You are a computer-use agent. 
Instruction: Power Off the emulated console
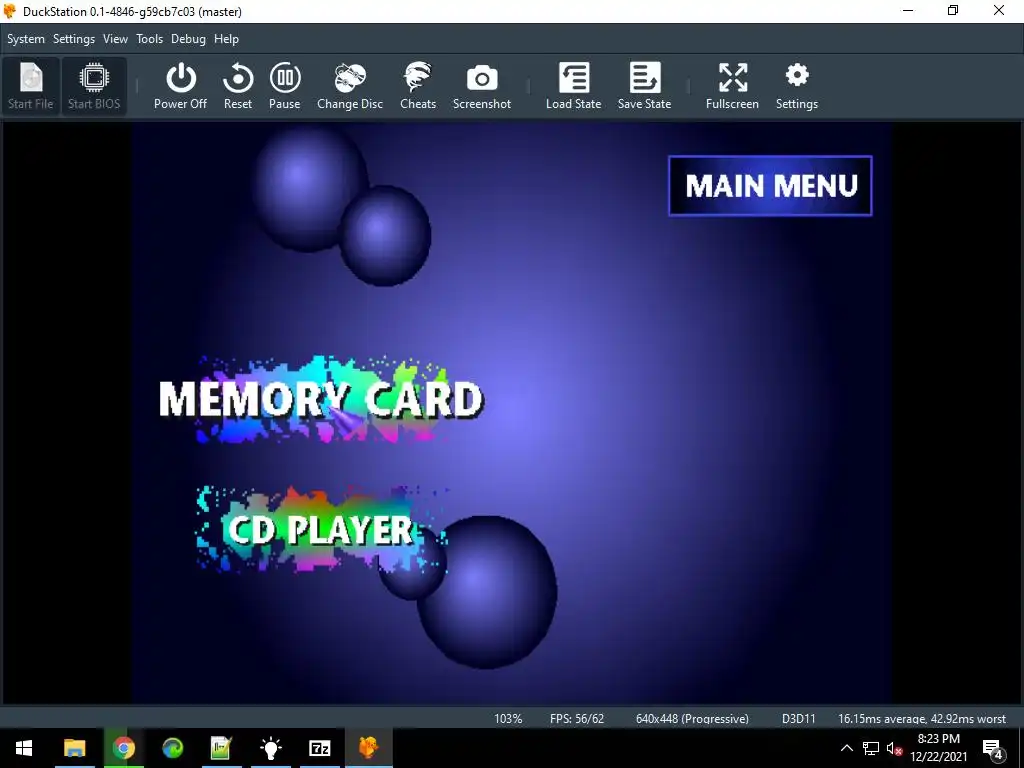click(180, 86)
